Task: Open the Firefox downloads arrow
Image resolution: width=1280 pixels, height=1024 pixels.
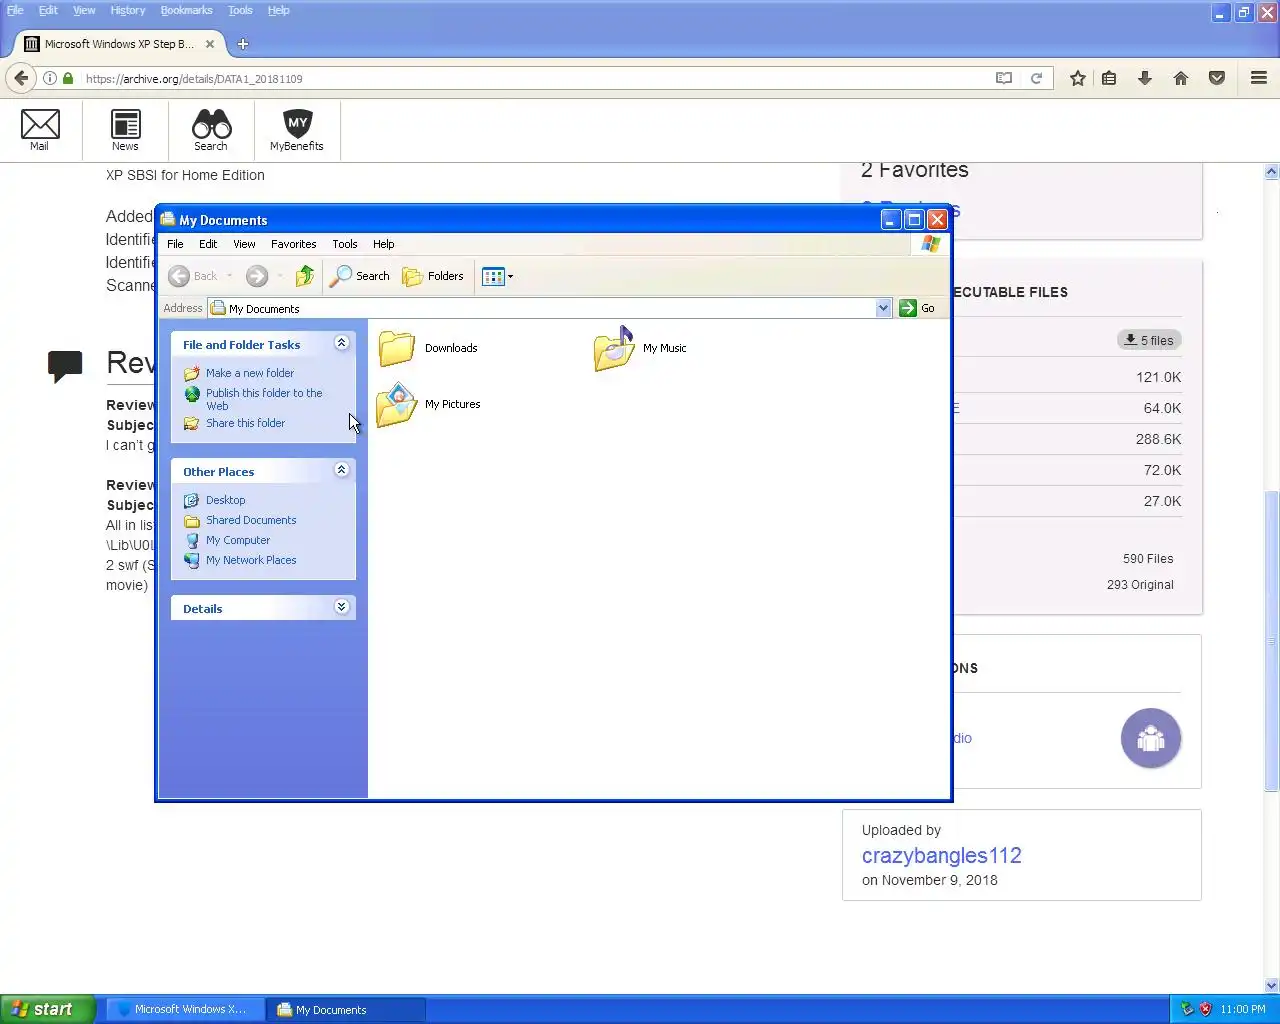Action: click(1145, 78)
